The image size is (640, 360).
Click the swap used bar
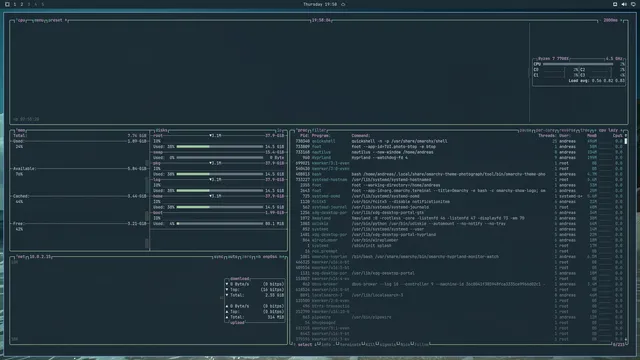click(x=220, y=158)
